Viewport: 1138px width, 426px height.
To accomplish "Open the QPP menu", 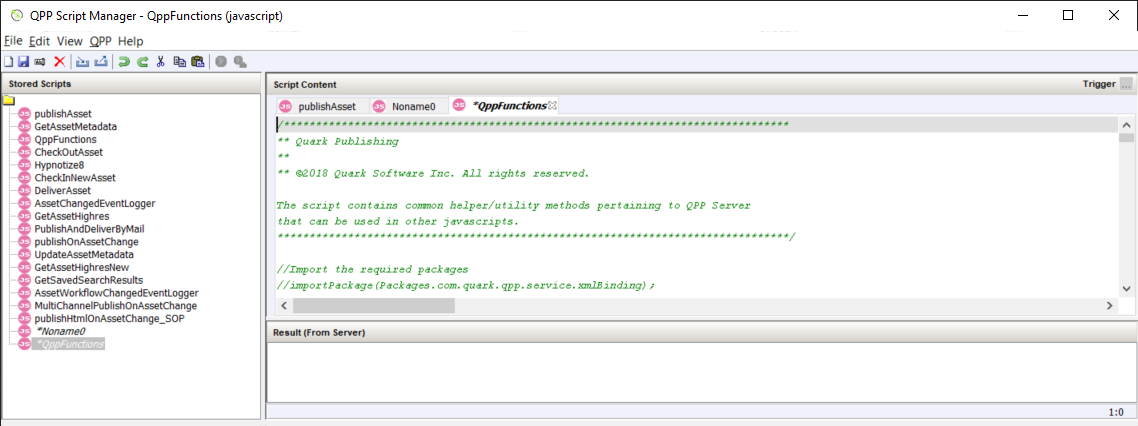I will point(100,41).
